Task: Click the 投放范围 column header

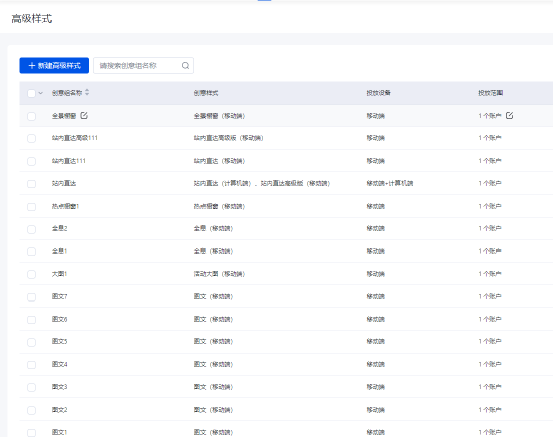Action: (491, 93)
